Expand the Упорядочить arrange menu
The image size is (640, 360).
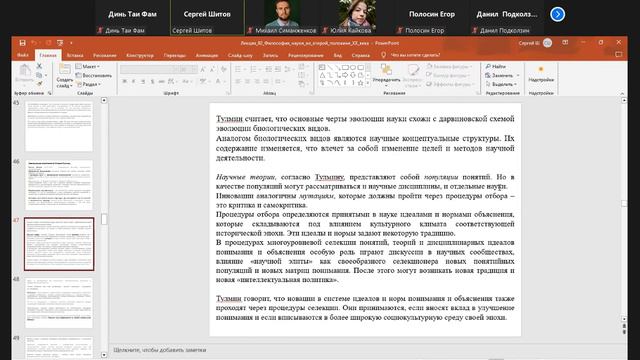(x=386, y=76)
